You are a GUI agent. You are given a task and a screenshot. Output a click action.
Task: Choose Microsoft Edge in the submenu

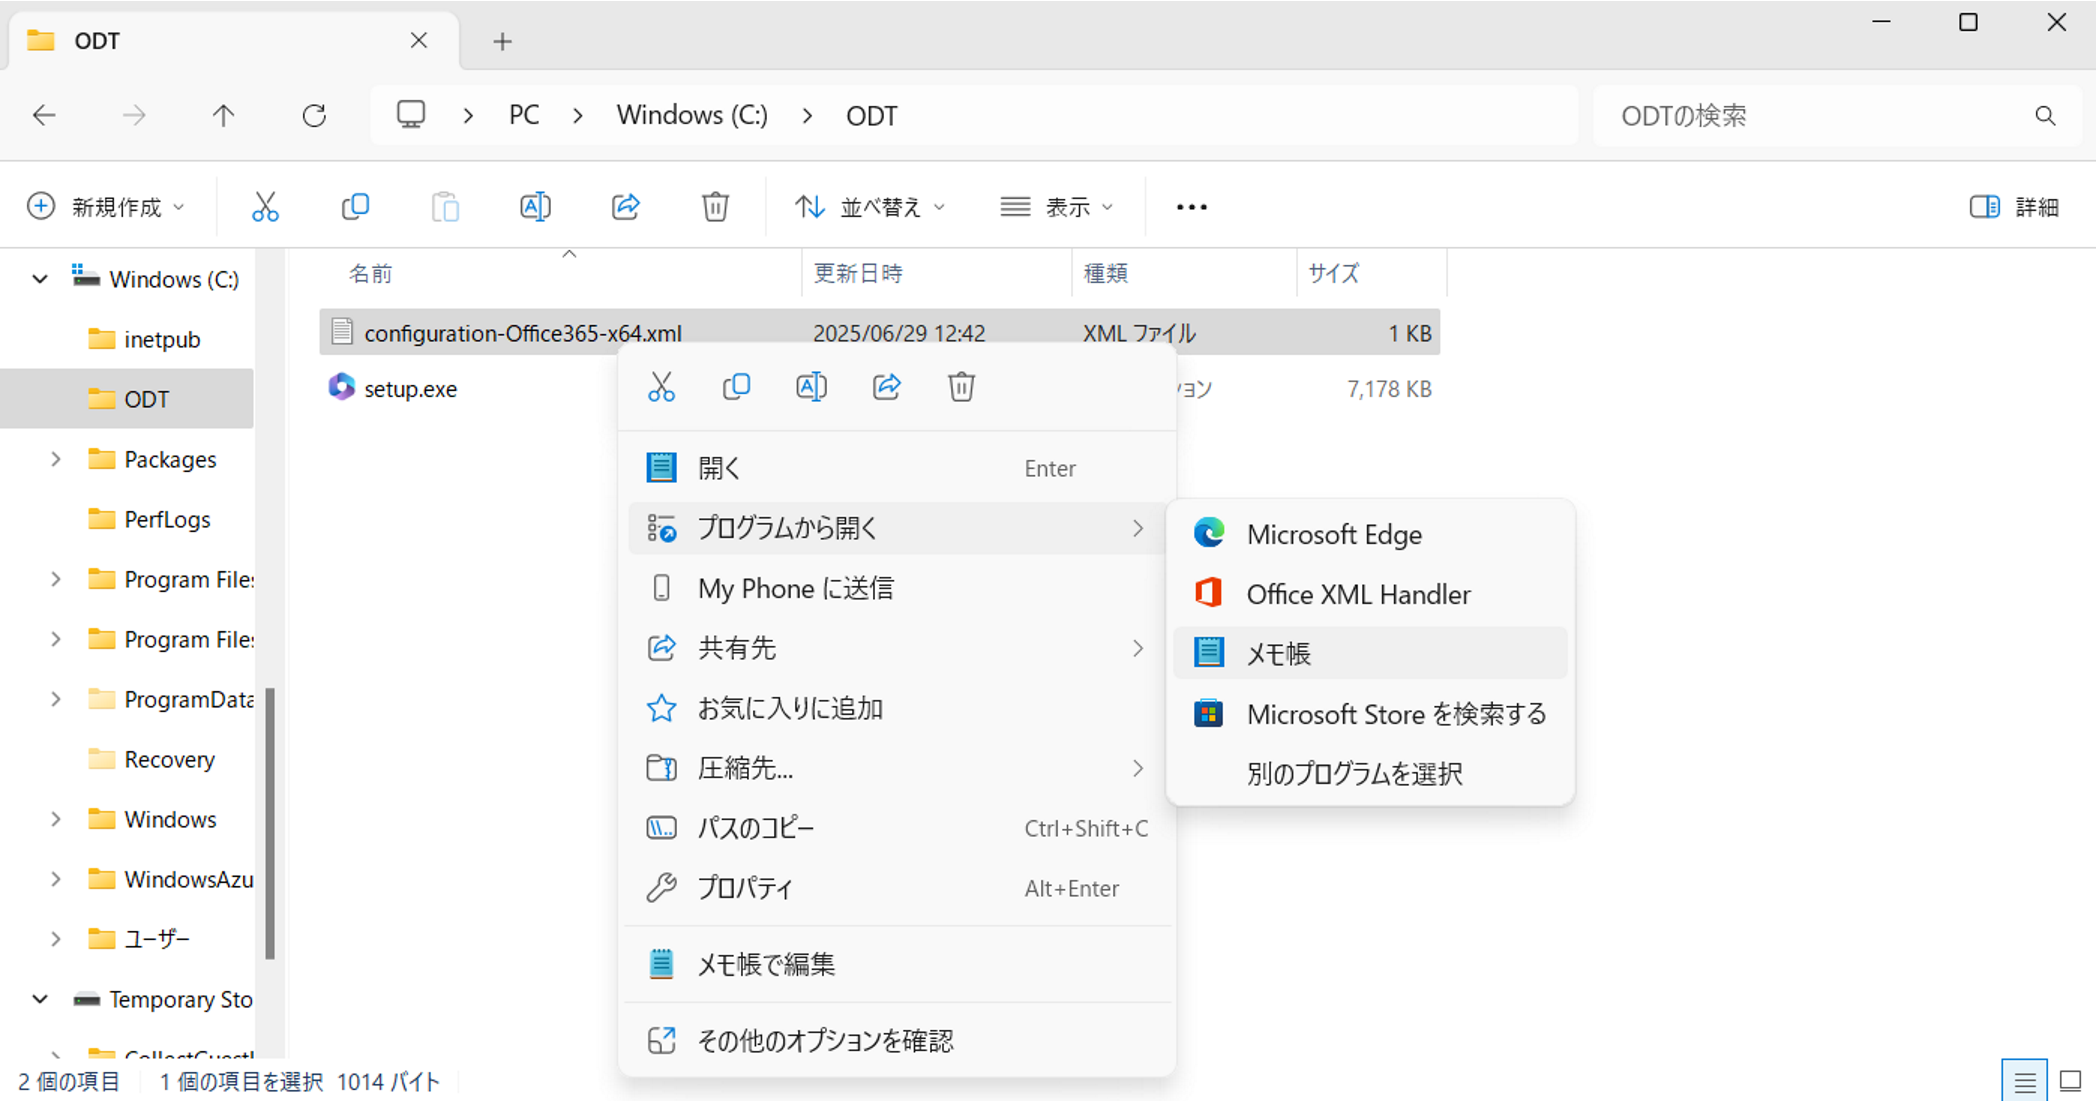point(1370,534)
